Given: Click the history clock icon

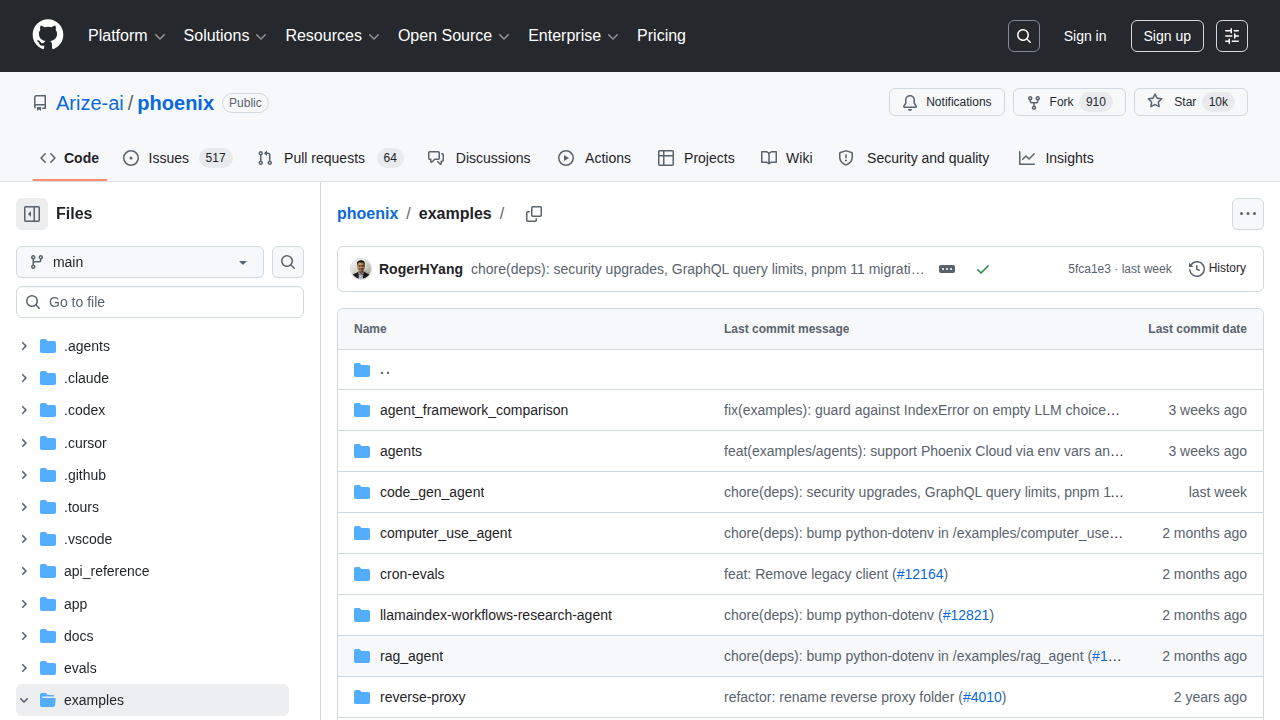Looking at the screenshot, I should pyautogui.click(x=1197, y=269).
